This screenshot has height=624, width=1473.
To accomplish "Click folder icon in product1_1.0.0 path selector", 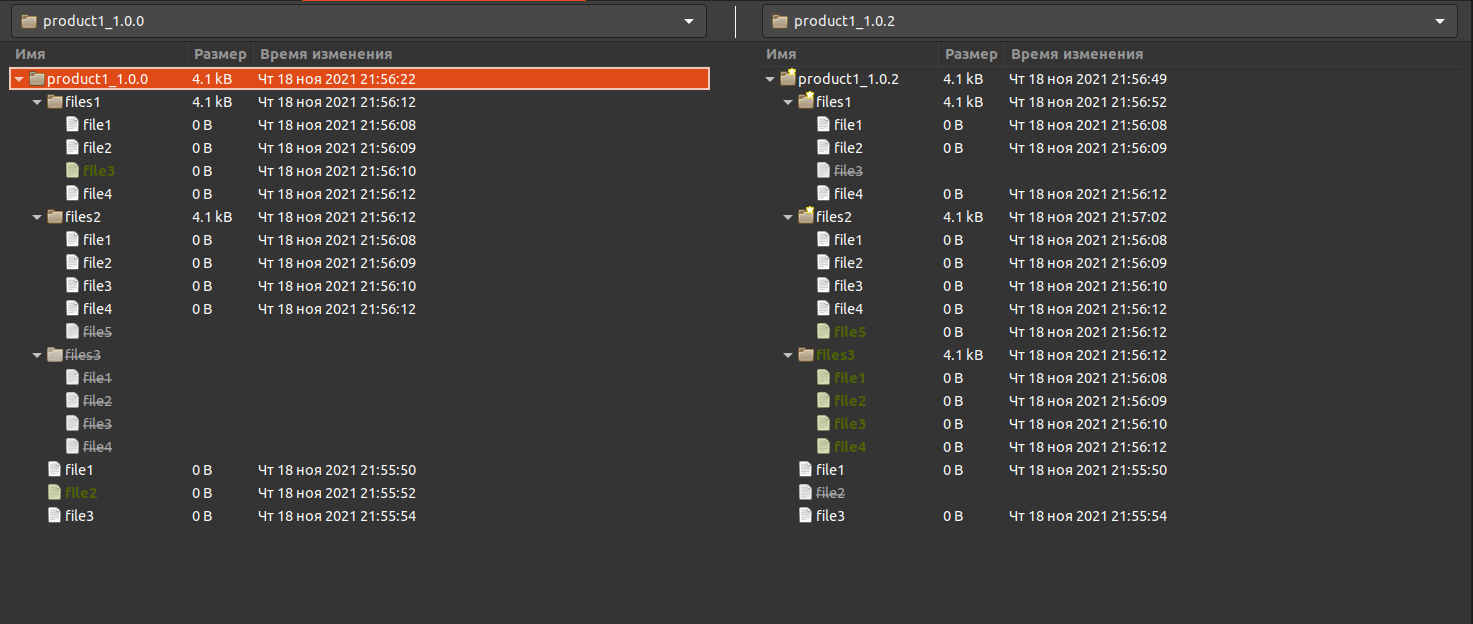I will click(28, 21).
